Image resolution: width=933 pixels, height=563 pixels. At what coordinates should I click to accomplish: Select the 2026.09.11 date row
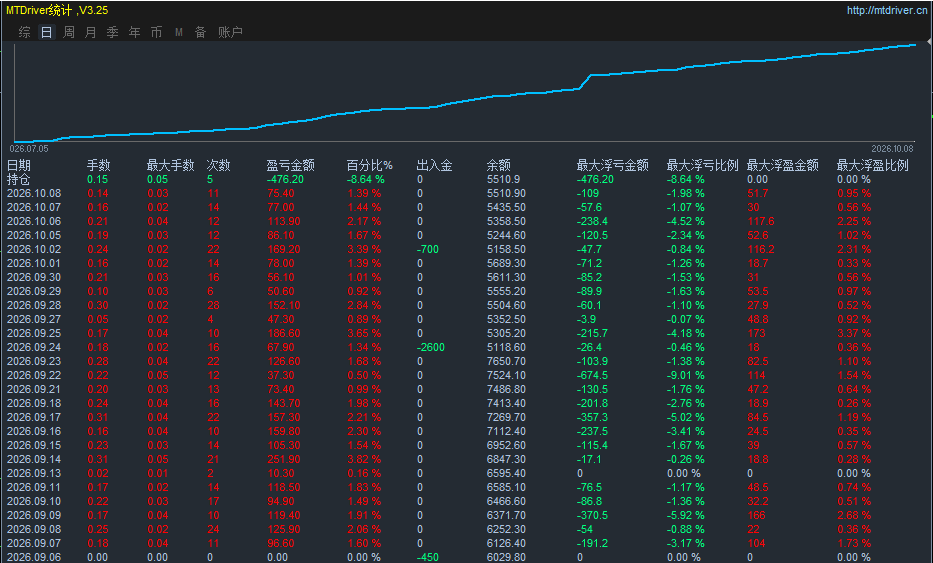click(x=34, y=487)
